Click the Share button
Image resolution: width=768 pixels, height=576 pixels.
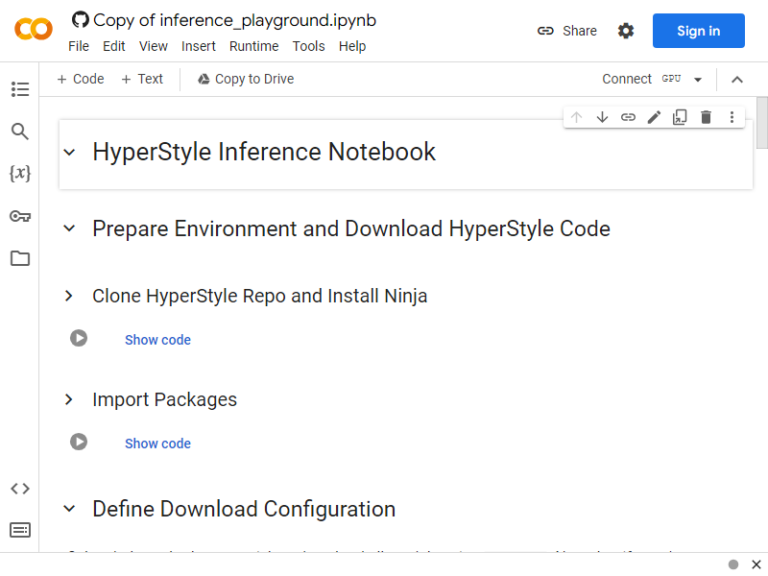[567, 31]
